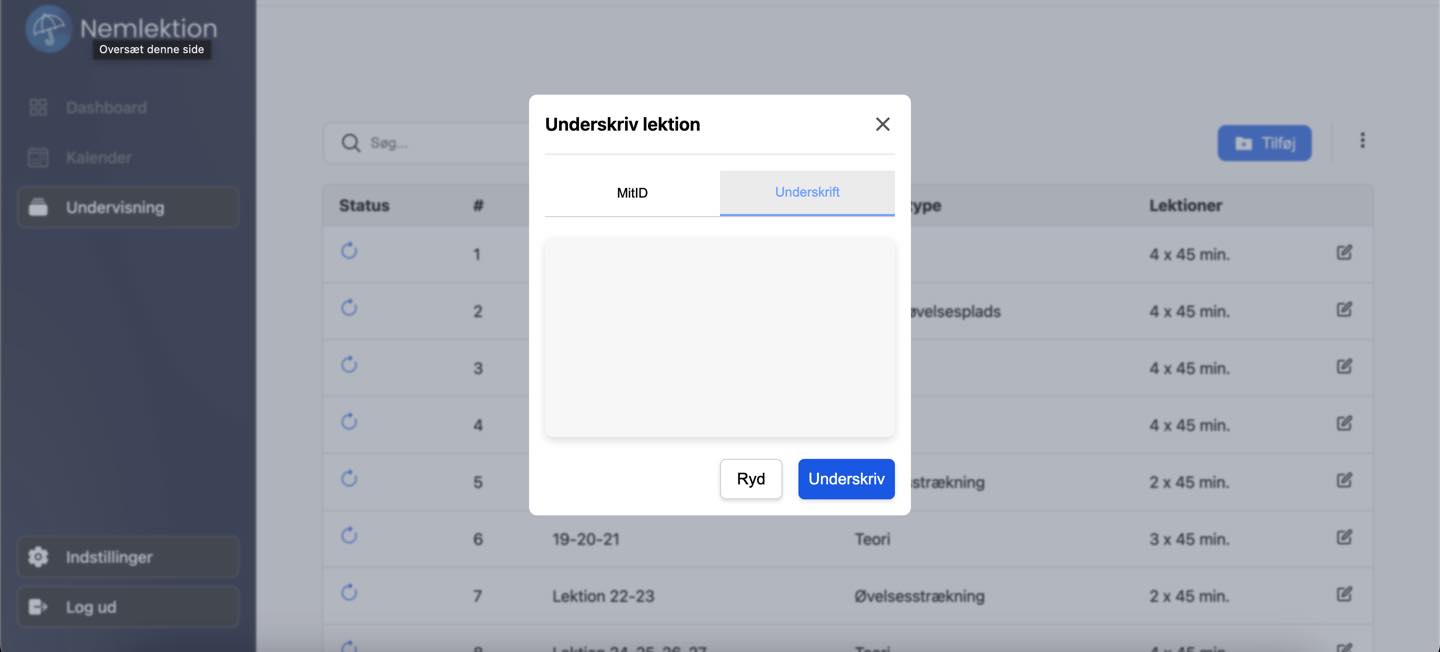The height and width of the screenshot is (652, 1440).
Task: Click the blue Underskriv button
Action: click(x=846, y=479)
